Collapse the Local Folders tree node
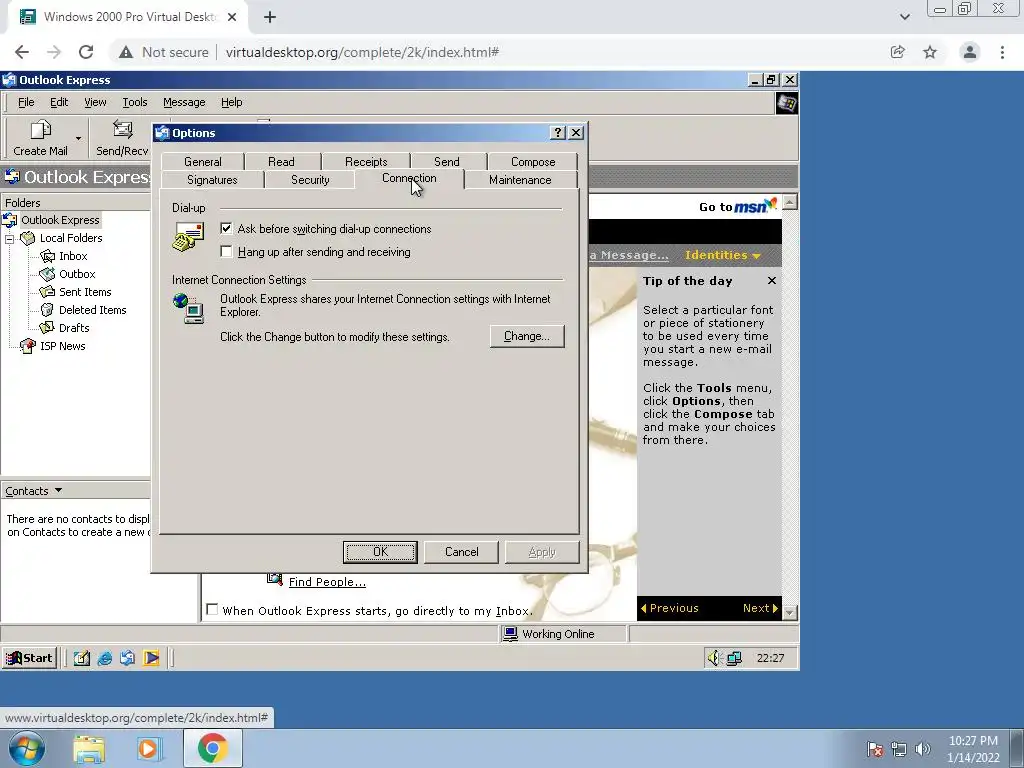Viewport: 1024px width, 768px height. [x=9, y=239]
